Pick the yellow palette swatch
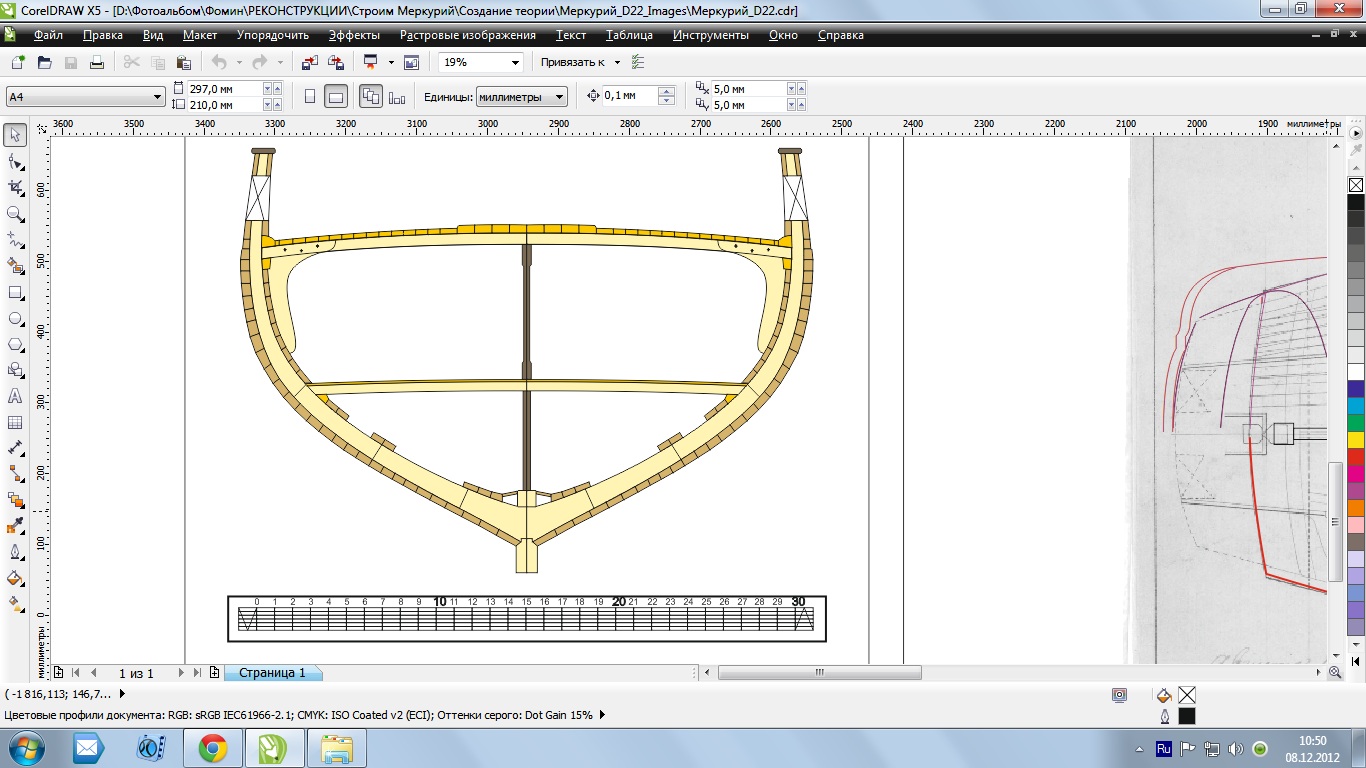 pyautogui.click(x=1356, y=439)
